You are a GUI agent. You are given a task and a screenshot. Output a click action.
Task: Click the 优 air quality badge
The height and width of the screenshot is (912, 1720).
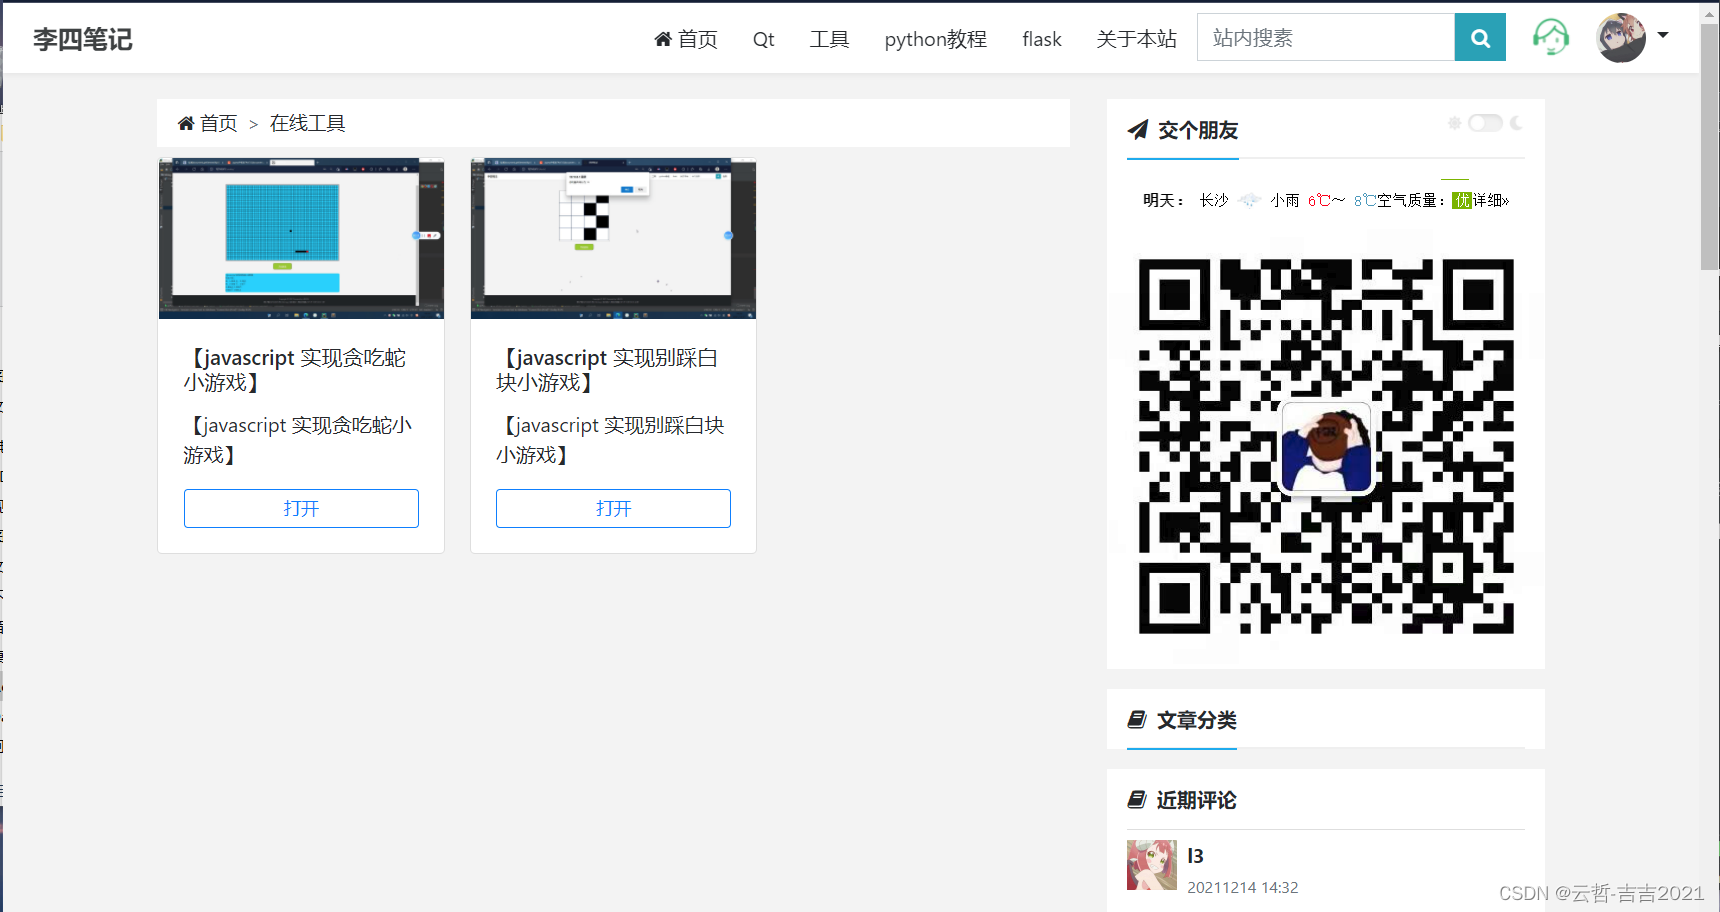(1462, 200)
